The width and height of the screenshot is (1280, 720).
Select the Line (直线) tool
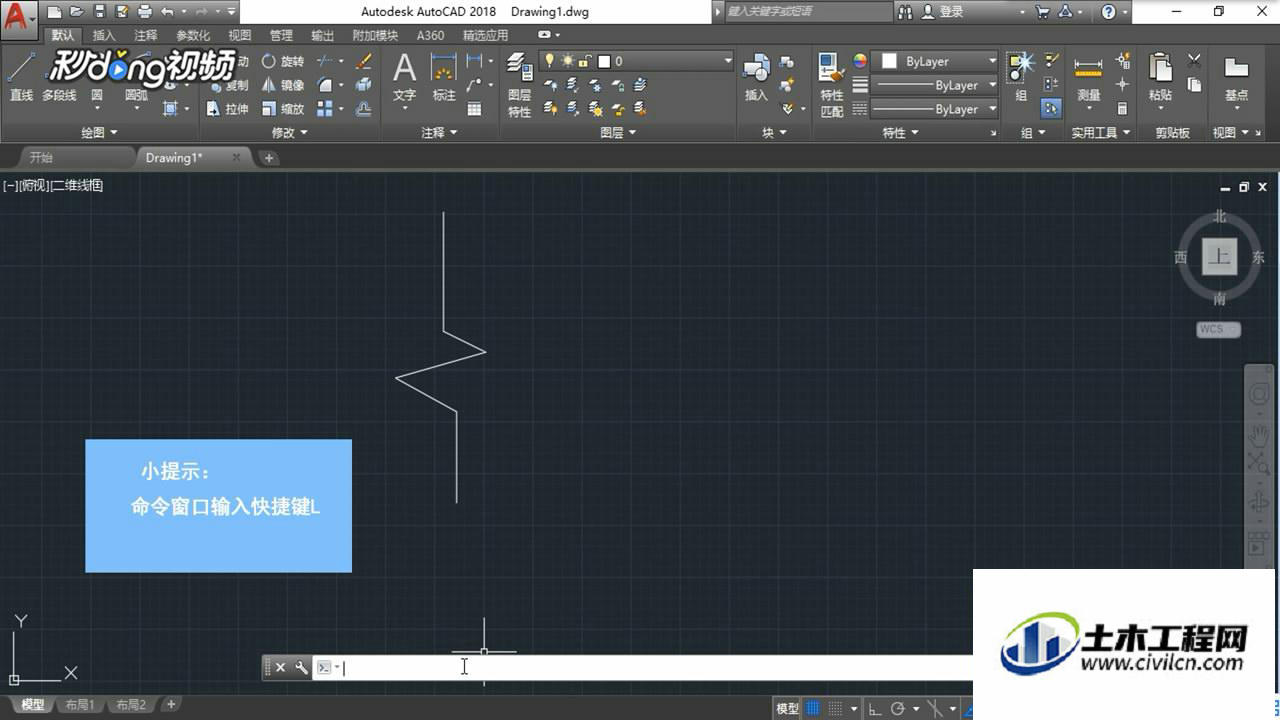21,78
